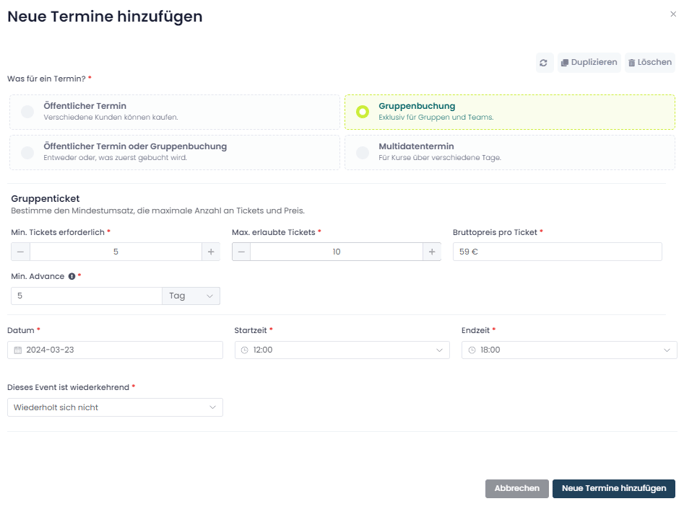Open the Wiederholt sich nicht dropdown
Viewport: 684px width, 509px height.
coord(115,407)
